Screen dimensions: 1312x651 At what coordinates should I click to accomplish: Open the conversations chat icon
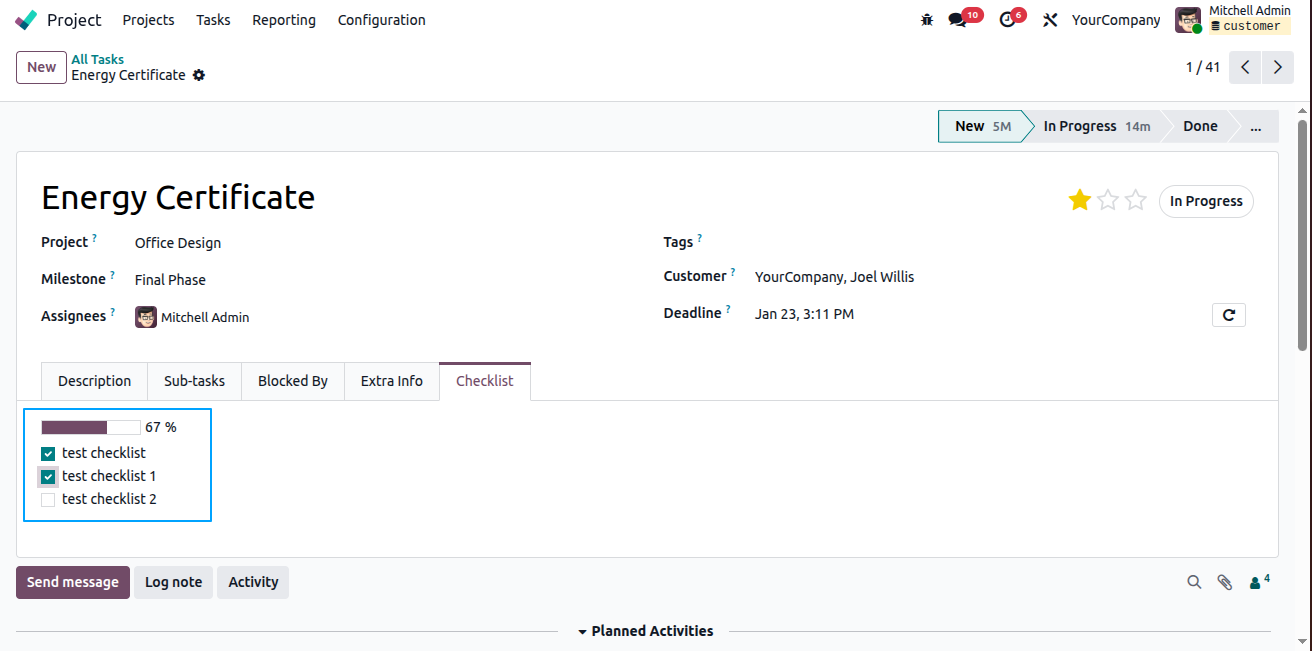click(x=957, y=20)
